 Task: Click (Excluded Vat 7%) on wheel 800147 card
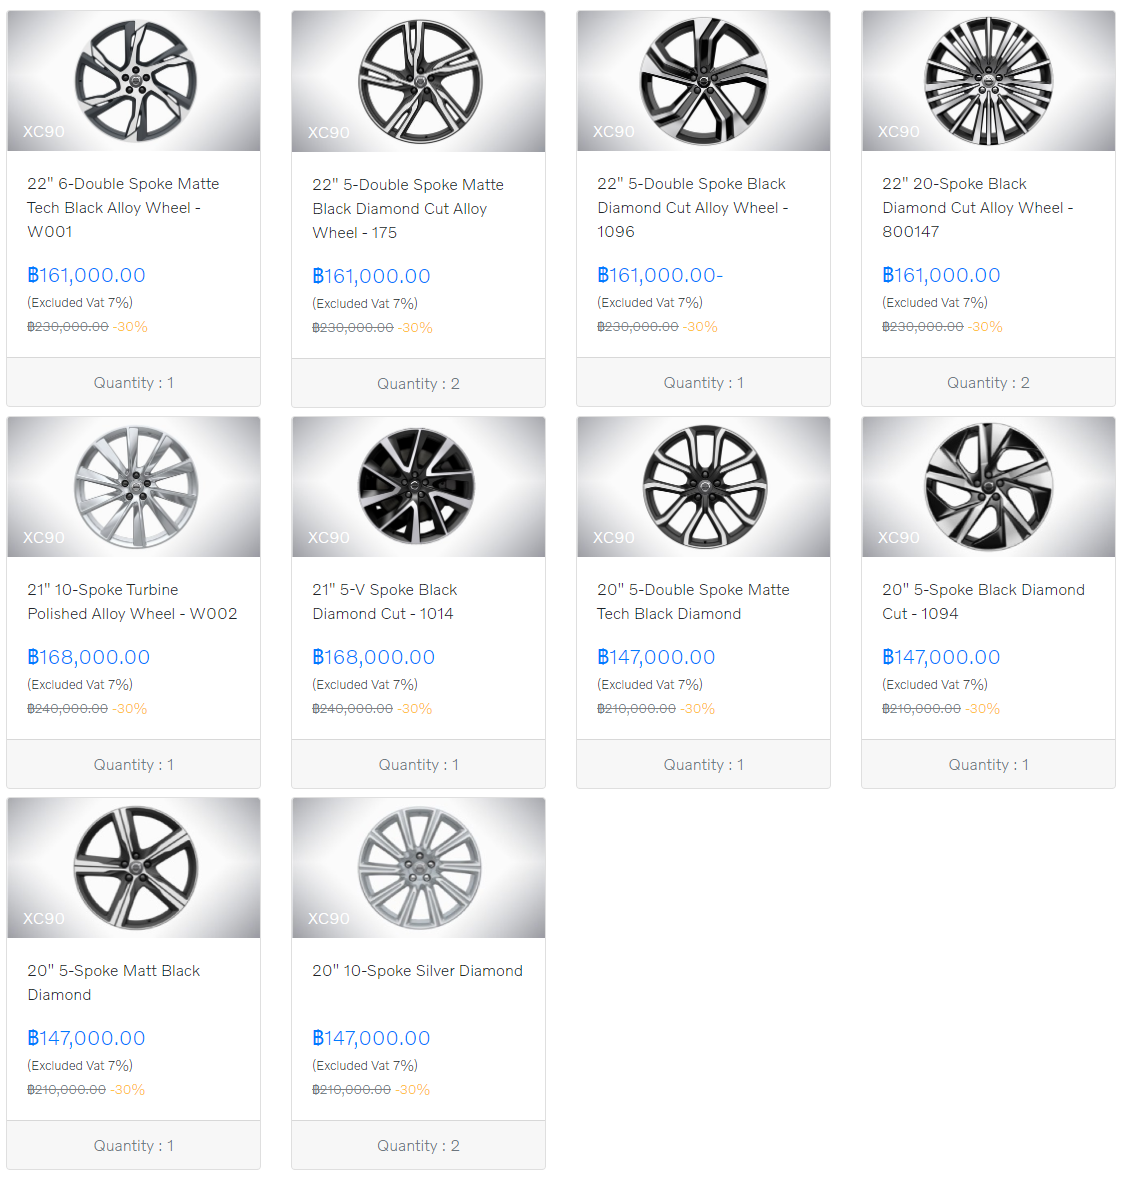[x=935, y=302]
